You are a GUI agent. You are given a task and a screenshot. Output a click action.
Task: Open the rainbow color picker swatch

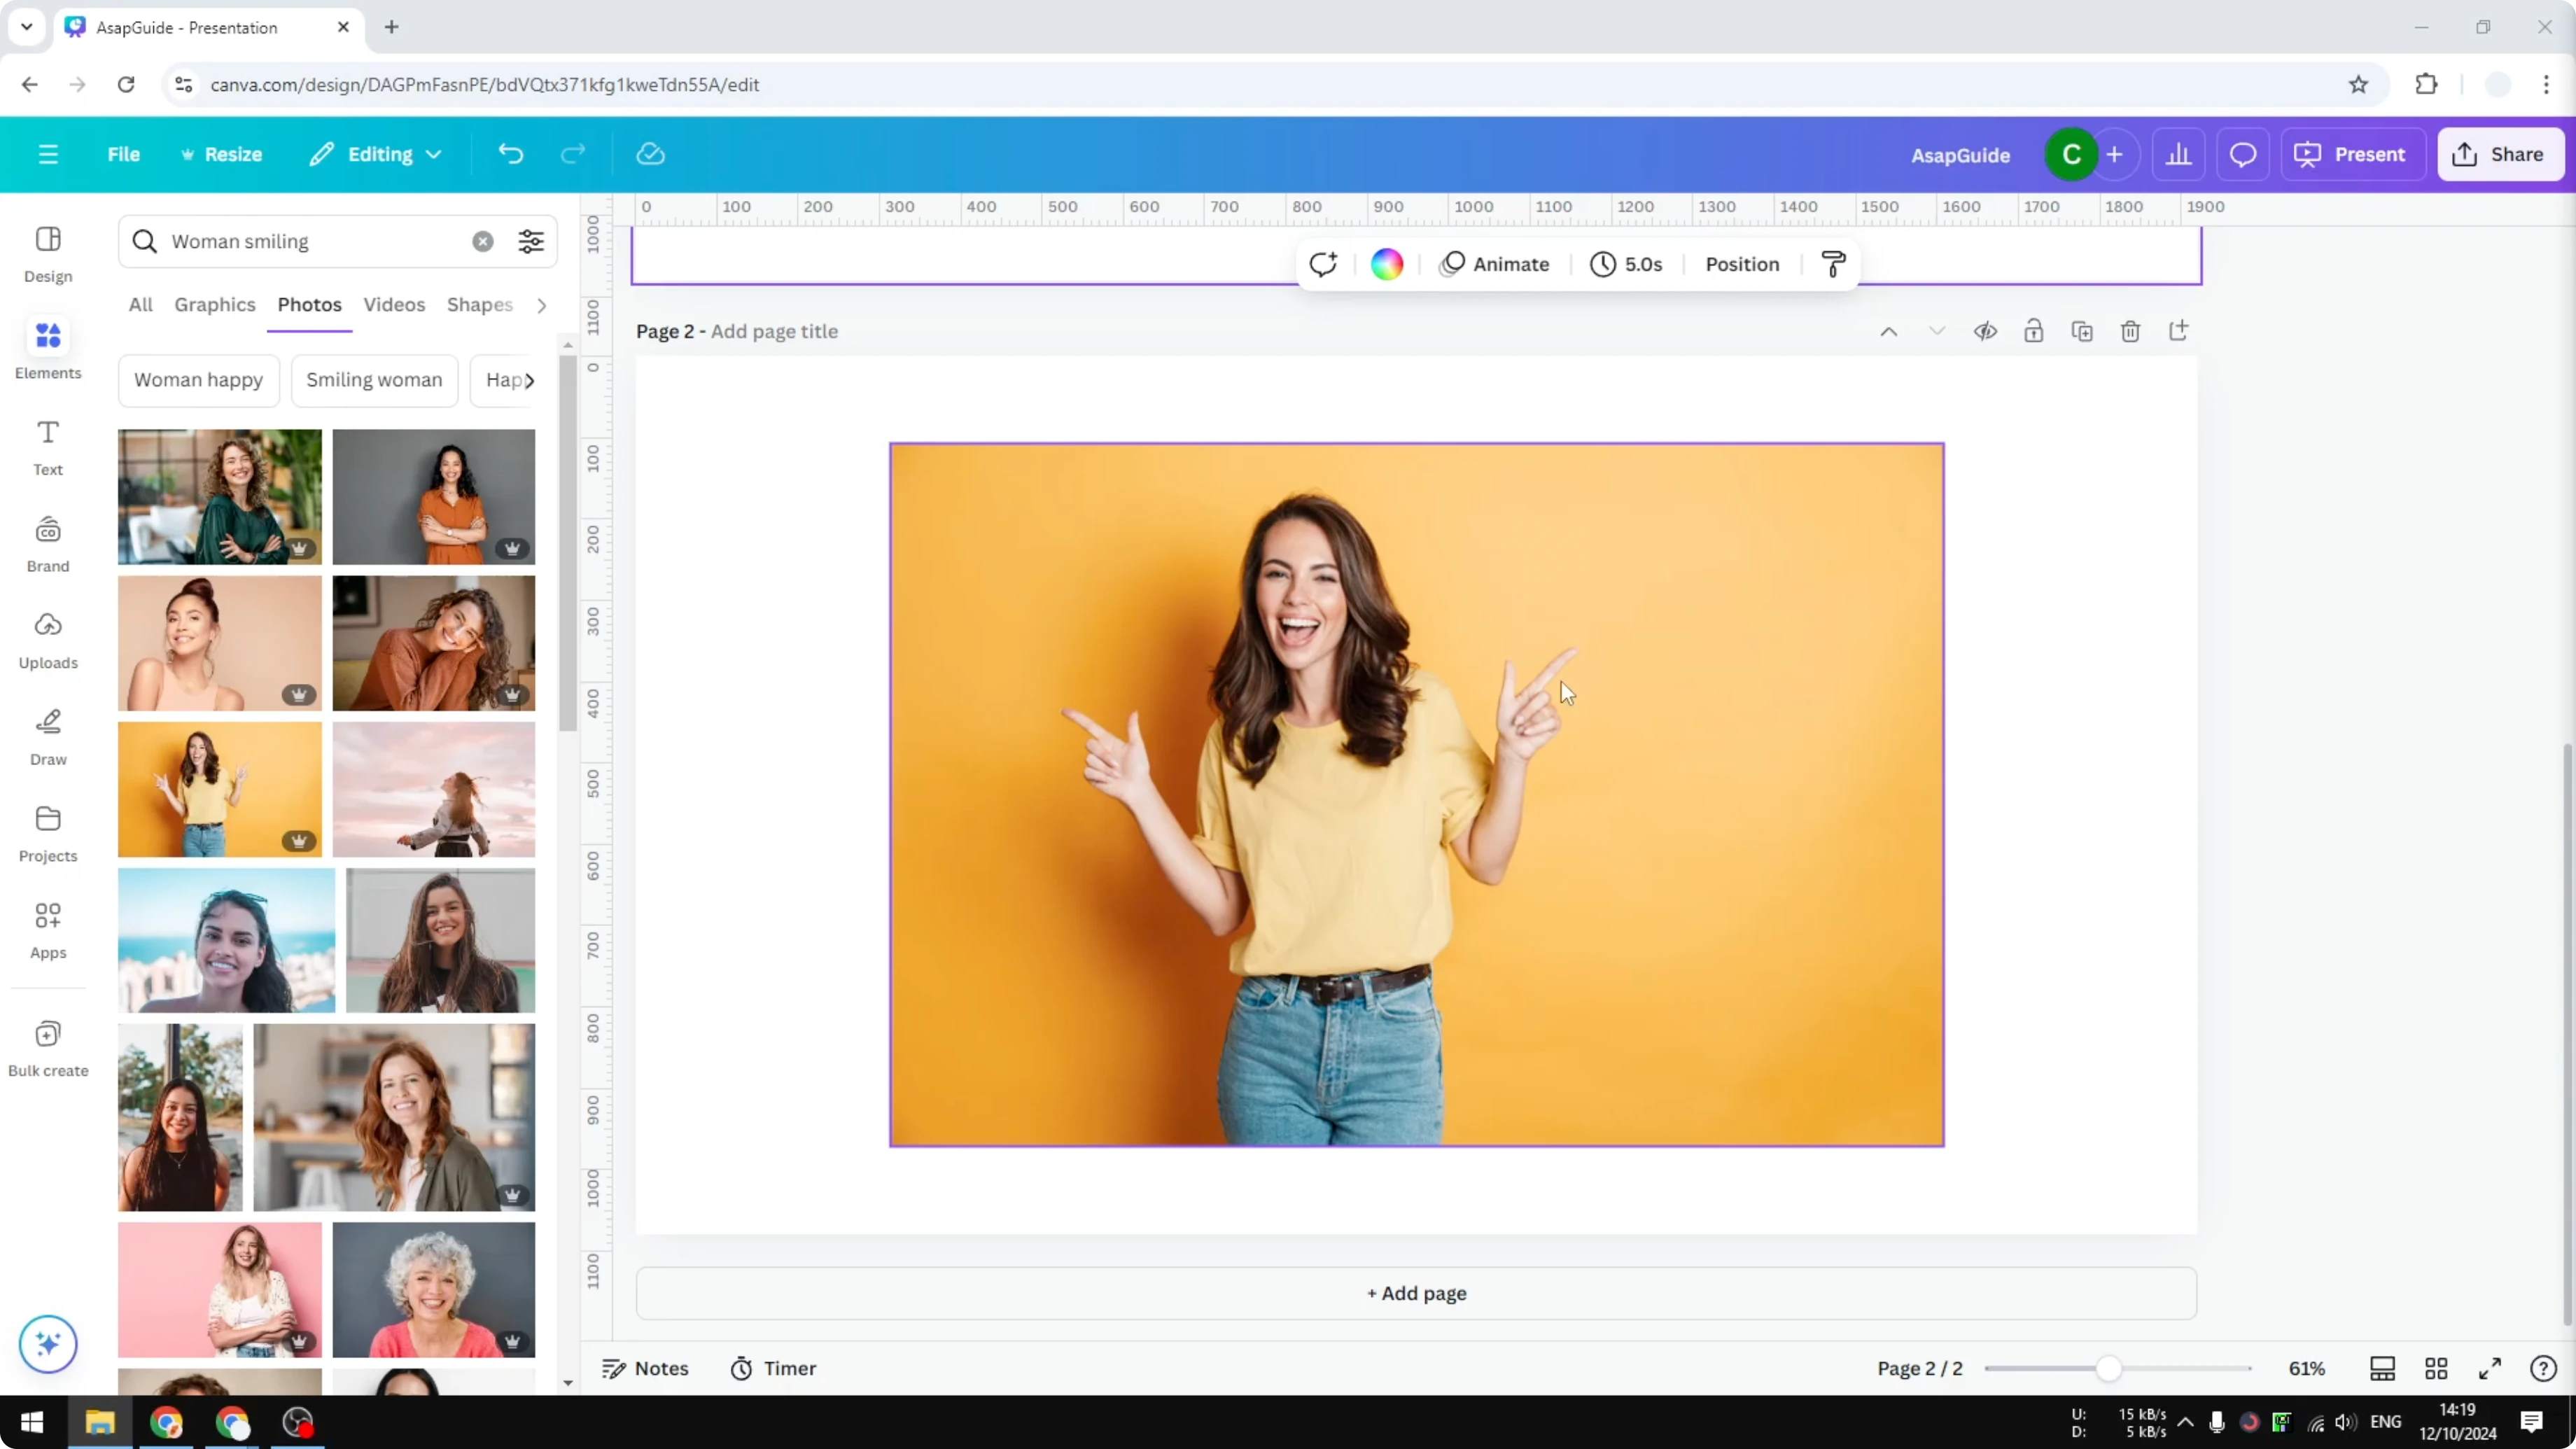pyautogui.click(x=1386, y=264)
